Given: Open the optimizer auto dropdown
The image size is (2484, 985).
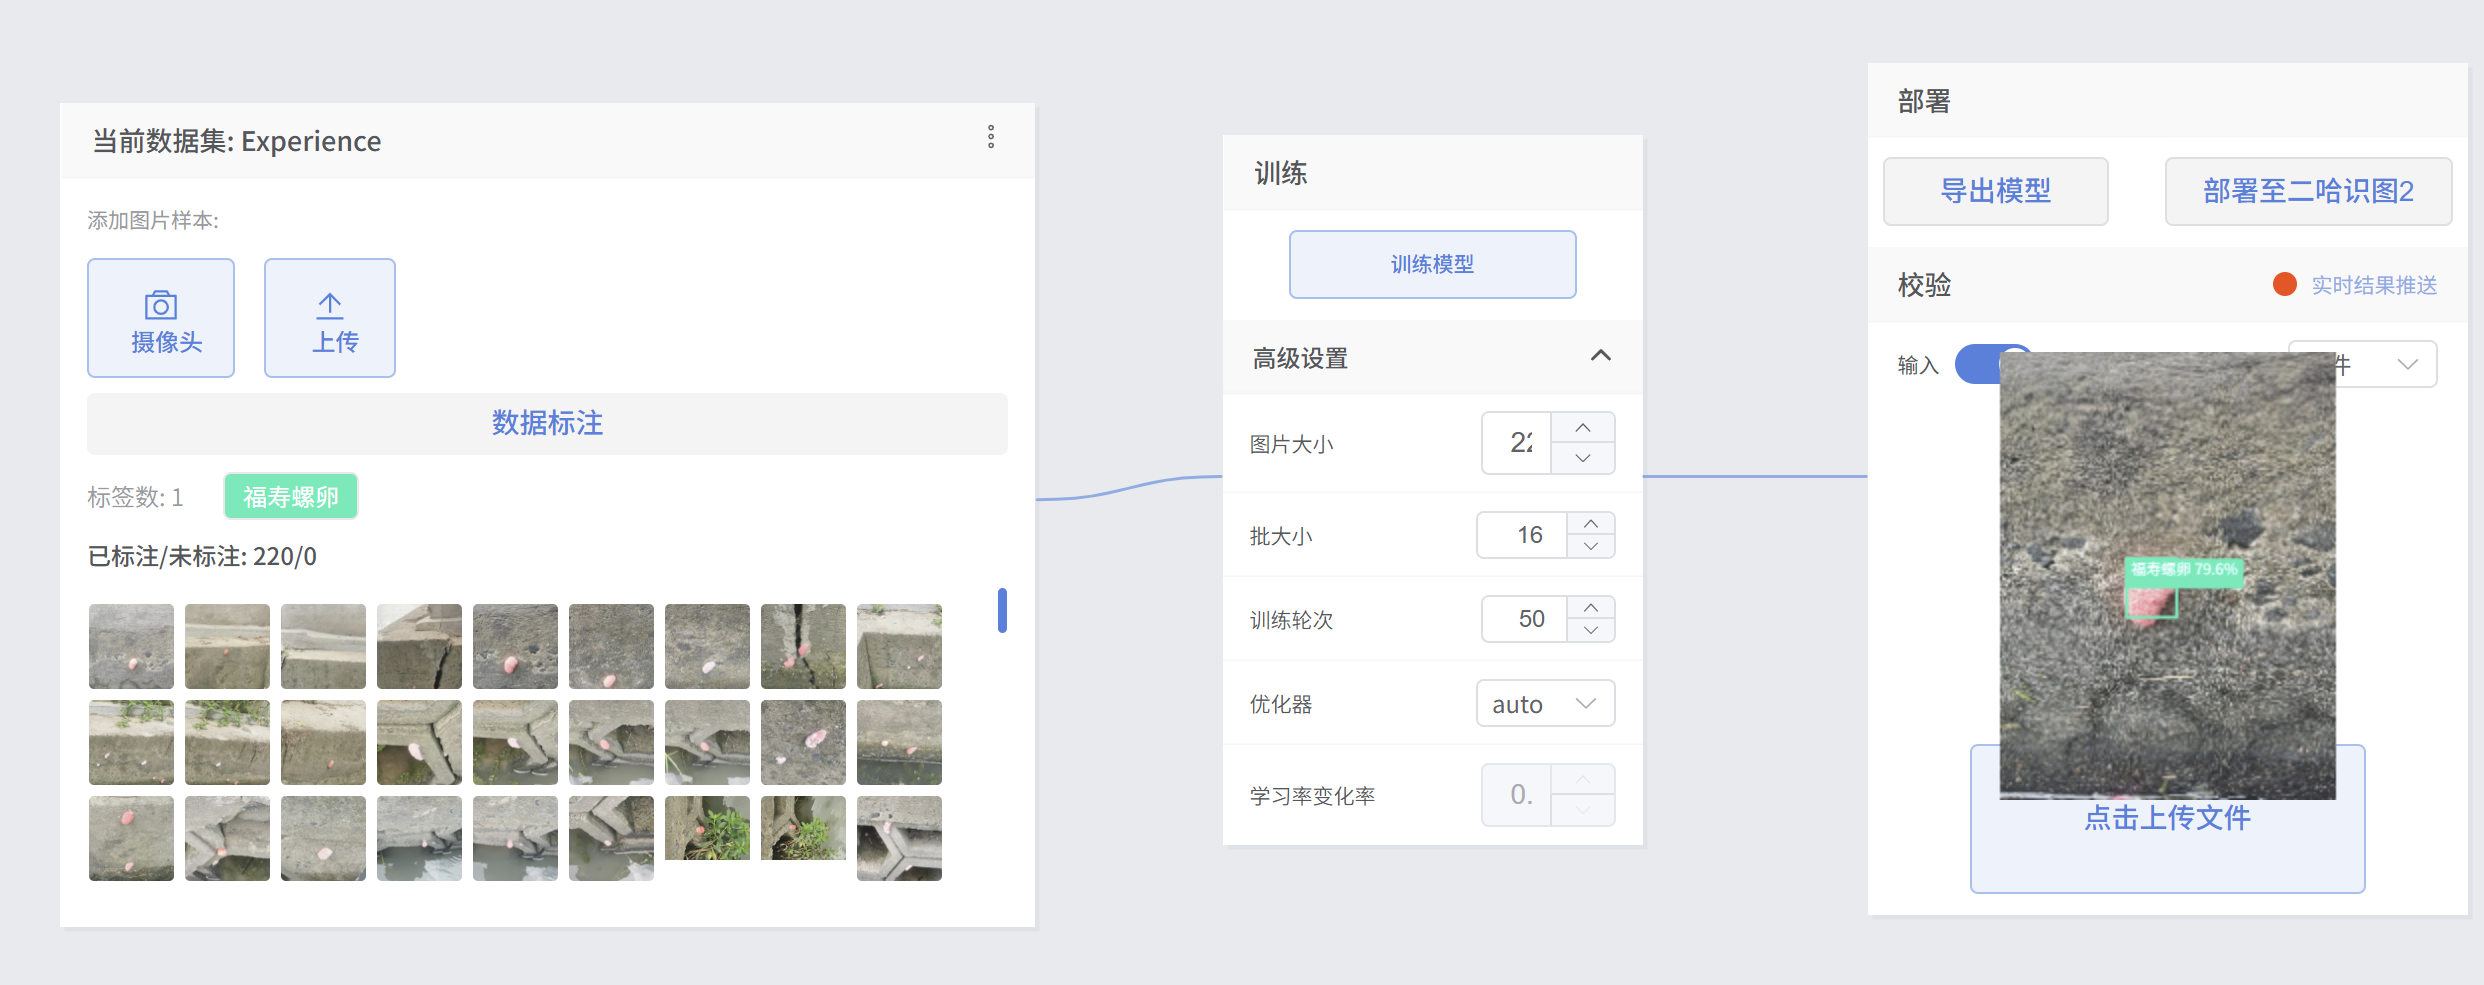Looking at the screenshot, I should point(1545,704).
